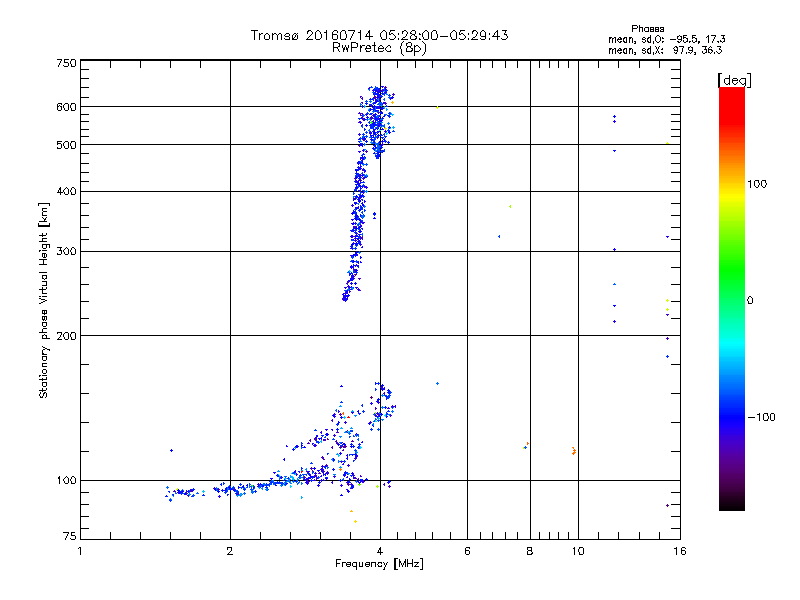Screen dimensions: 800x600
Task: Click the x-axis tick label '8'
Action: point(530,551)
